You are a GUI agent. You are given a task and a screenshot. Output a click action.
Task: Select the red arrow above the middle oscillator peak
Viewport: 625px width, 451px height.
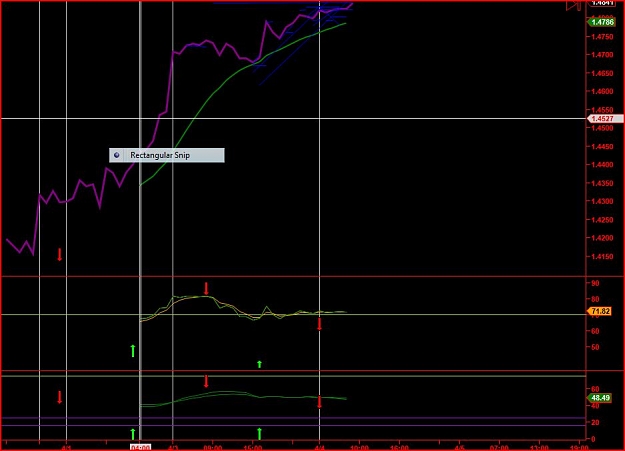pos(206,288)
